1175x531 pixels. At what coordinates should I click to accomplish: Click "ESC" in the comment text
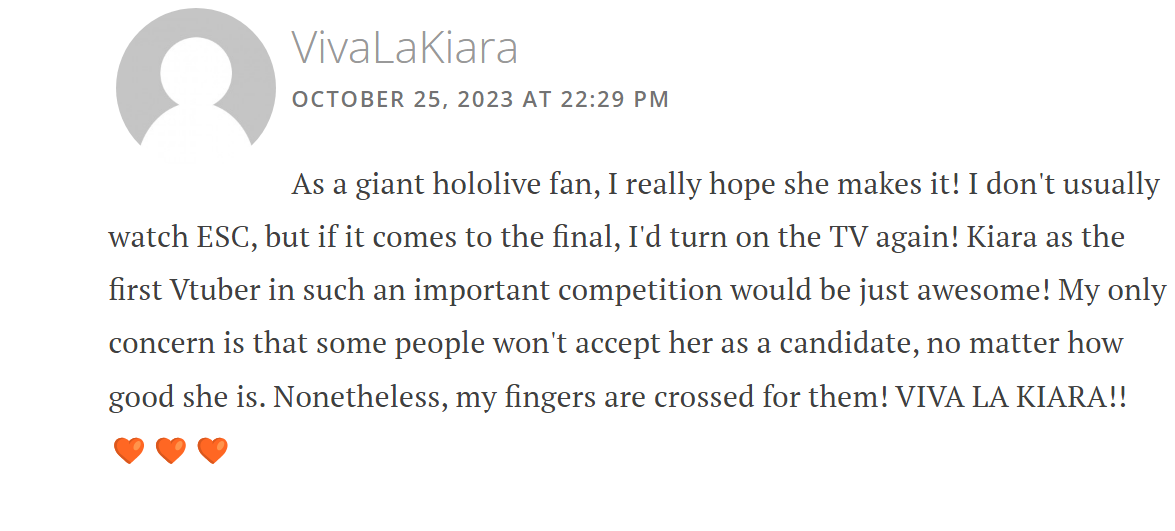223,238
